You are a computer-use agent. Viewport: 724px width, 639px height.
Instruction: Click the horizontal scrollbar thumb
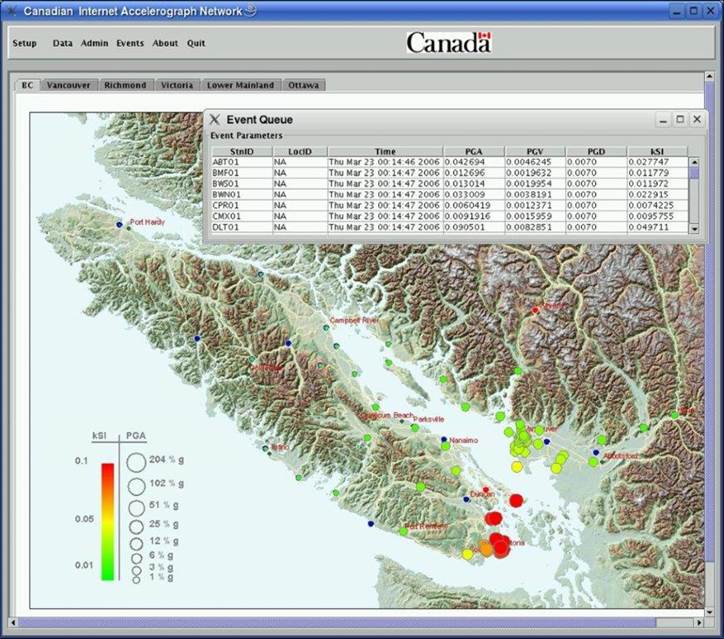click(337, 623)
